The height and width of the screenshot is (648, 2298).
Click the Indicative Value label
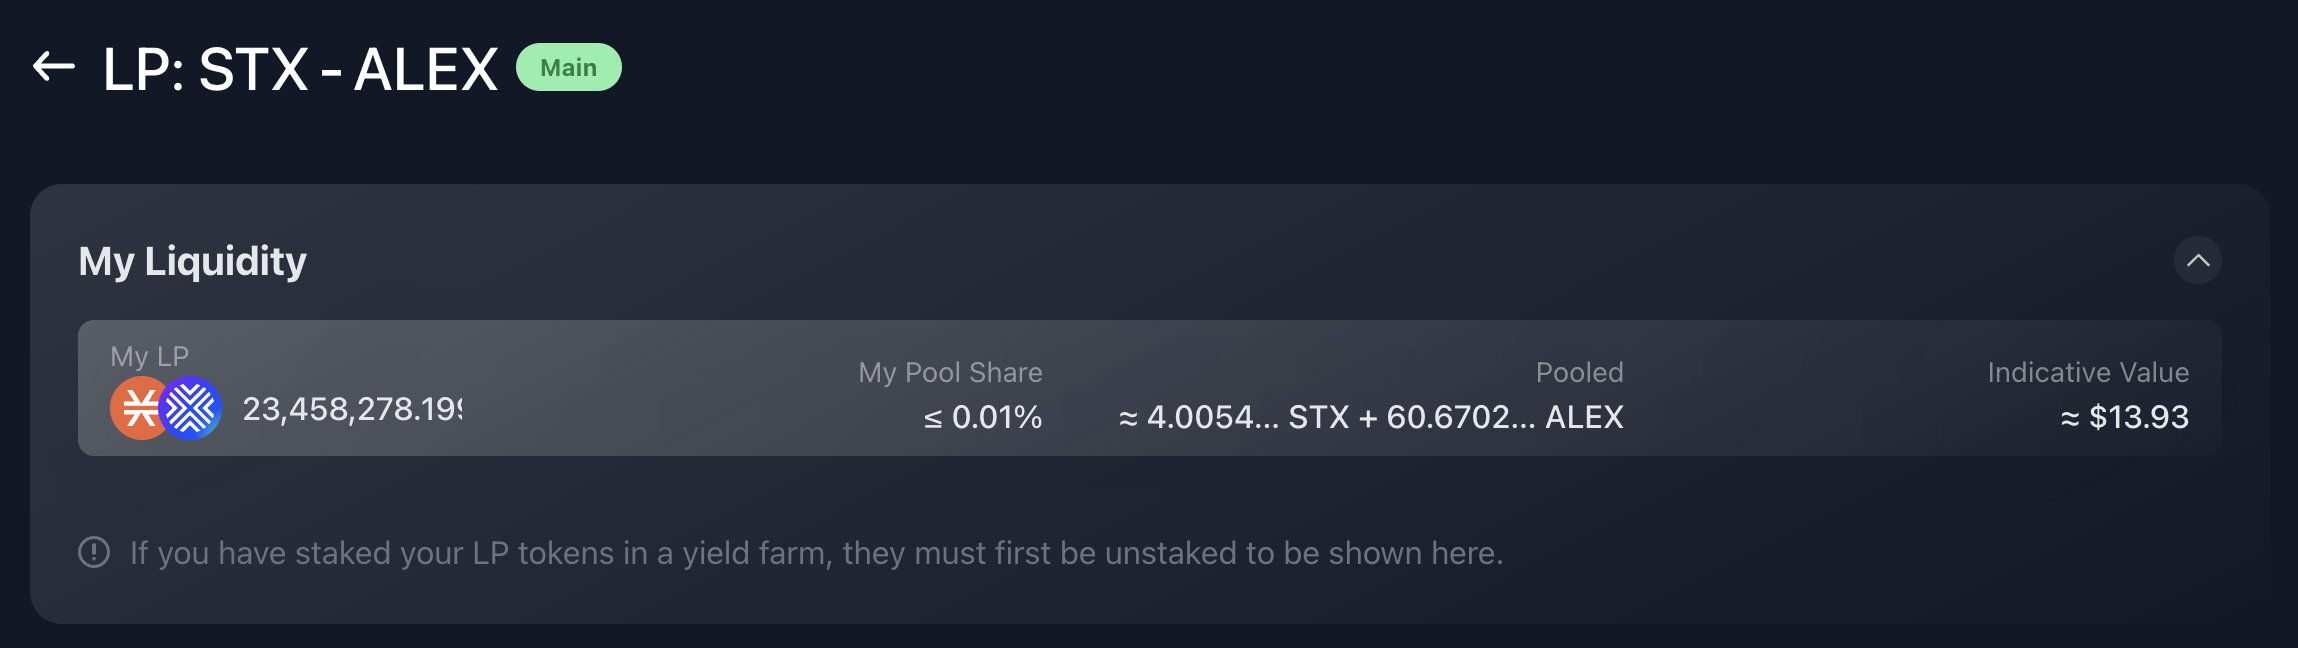pos(2088,372)
